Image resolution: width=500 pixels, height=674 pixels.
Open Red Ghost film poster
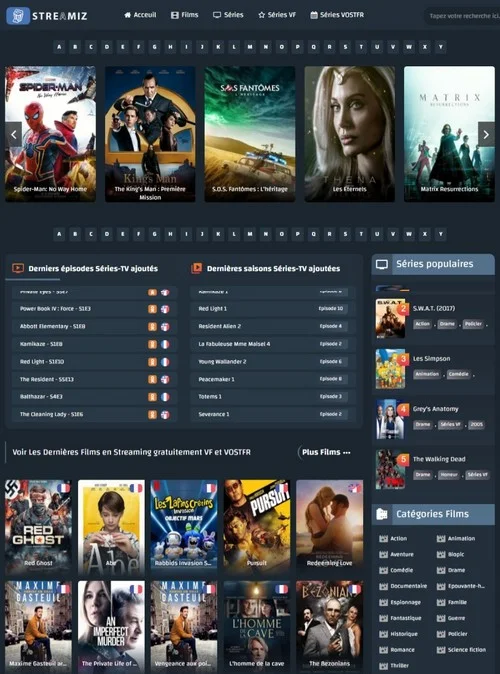pos(38,527)
